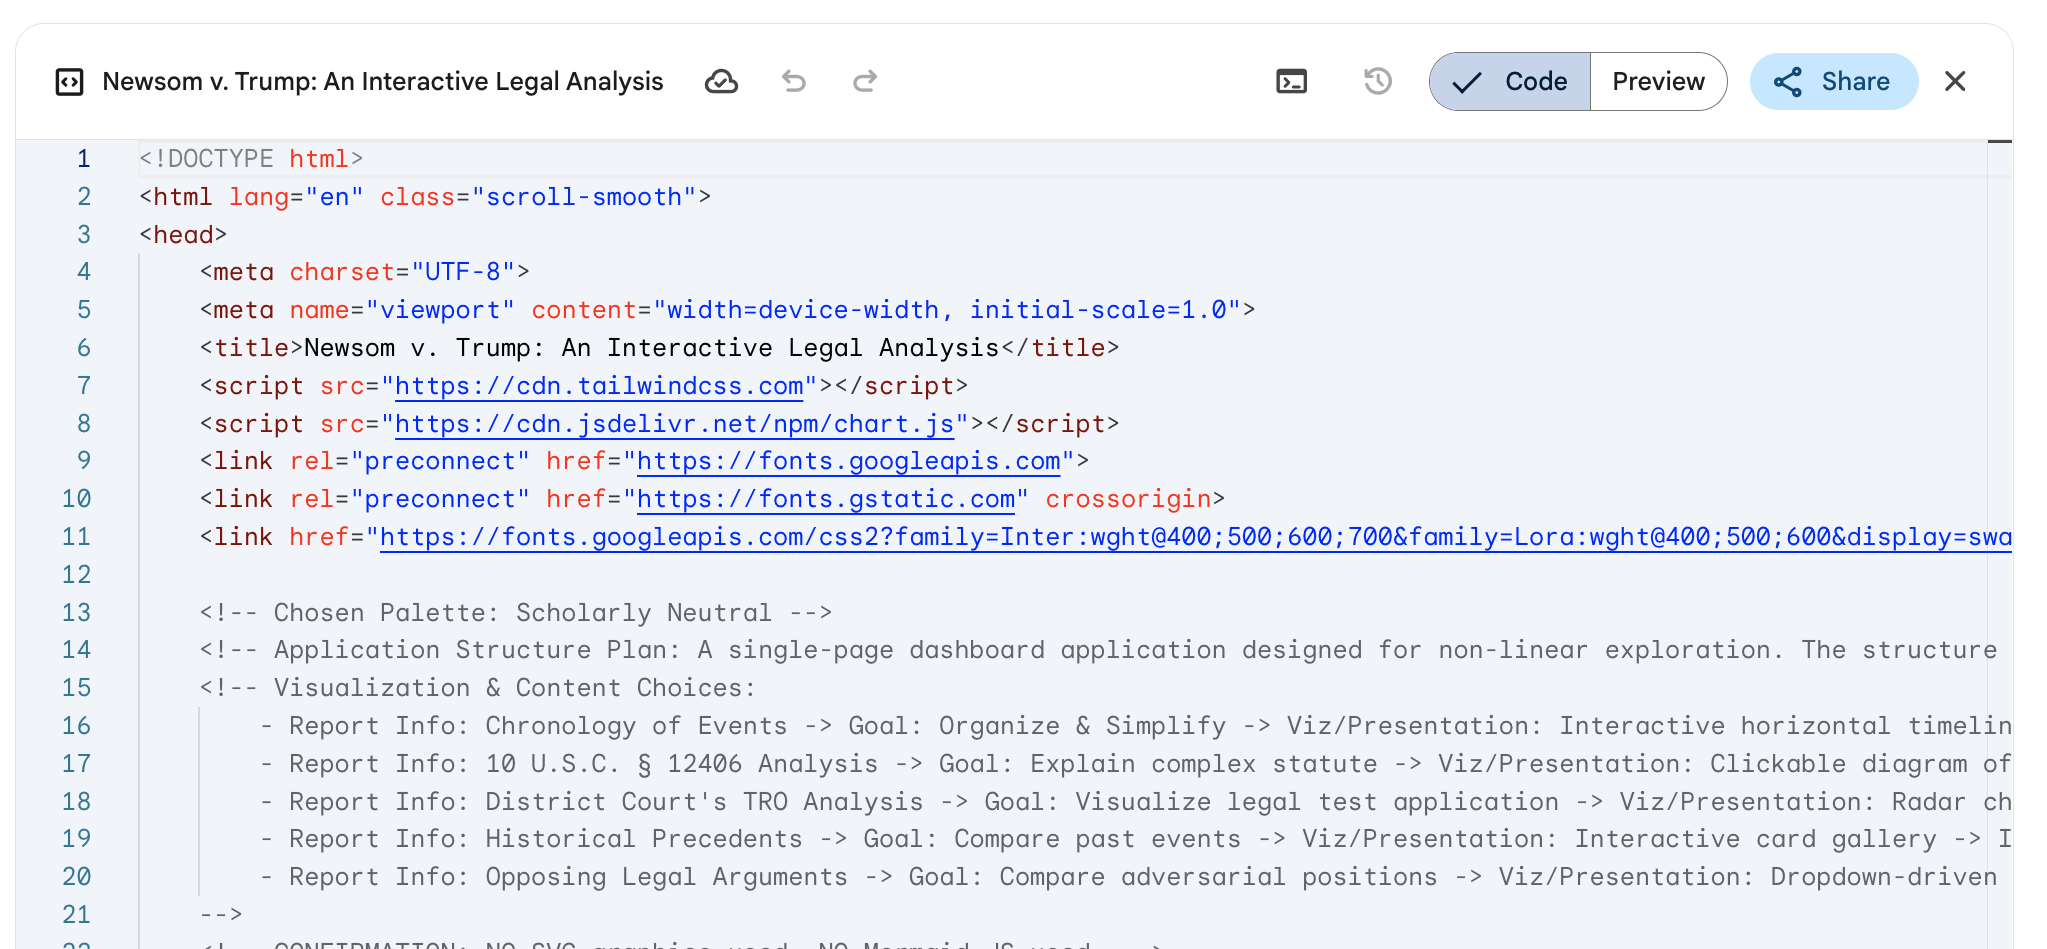2047x949 pixels.
Task: Open version history clock icon
Action: point(1378,82)
